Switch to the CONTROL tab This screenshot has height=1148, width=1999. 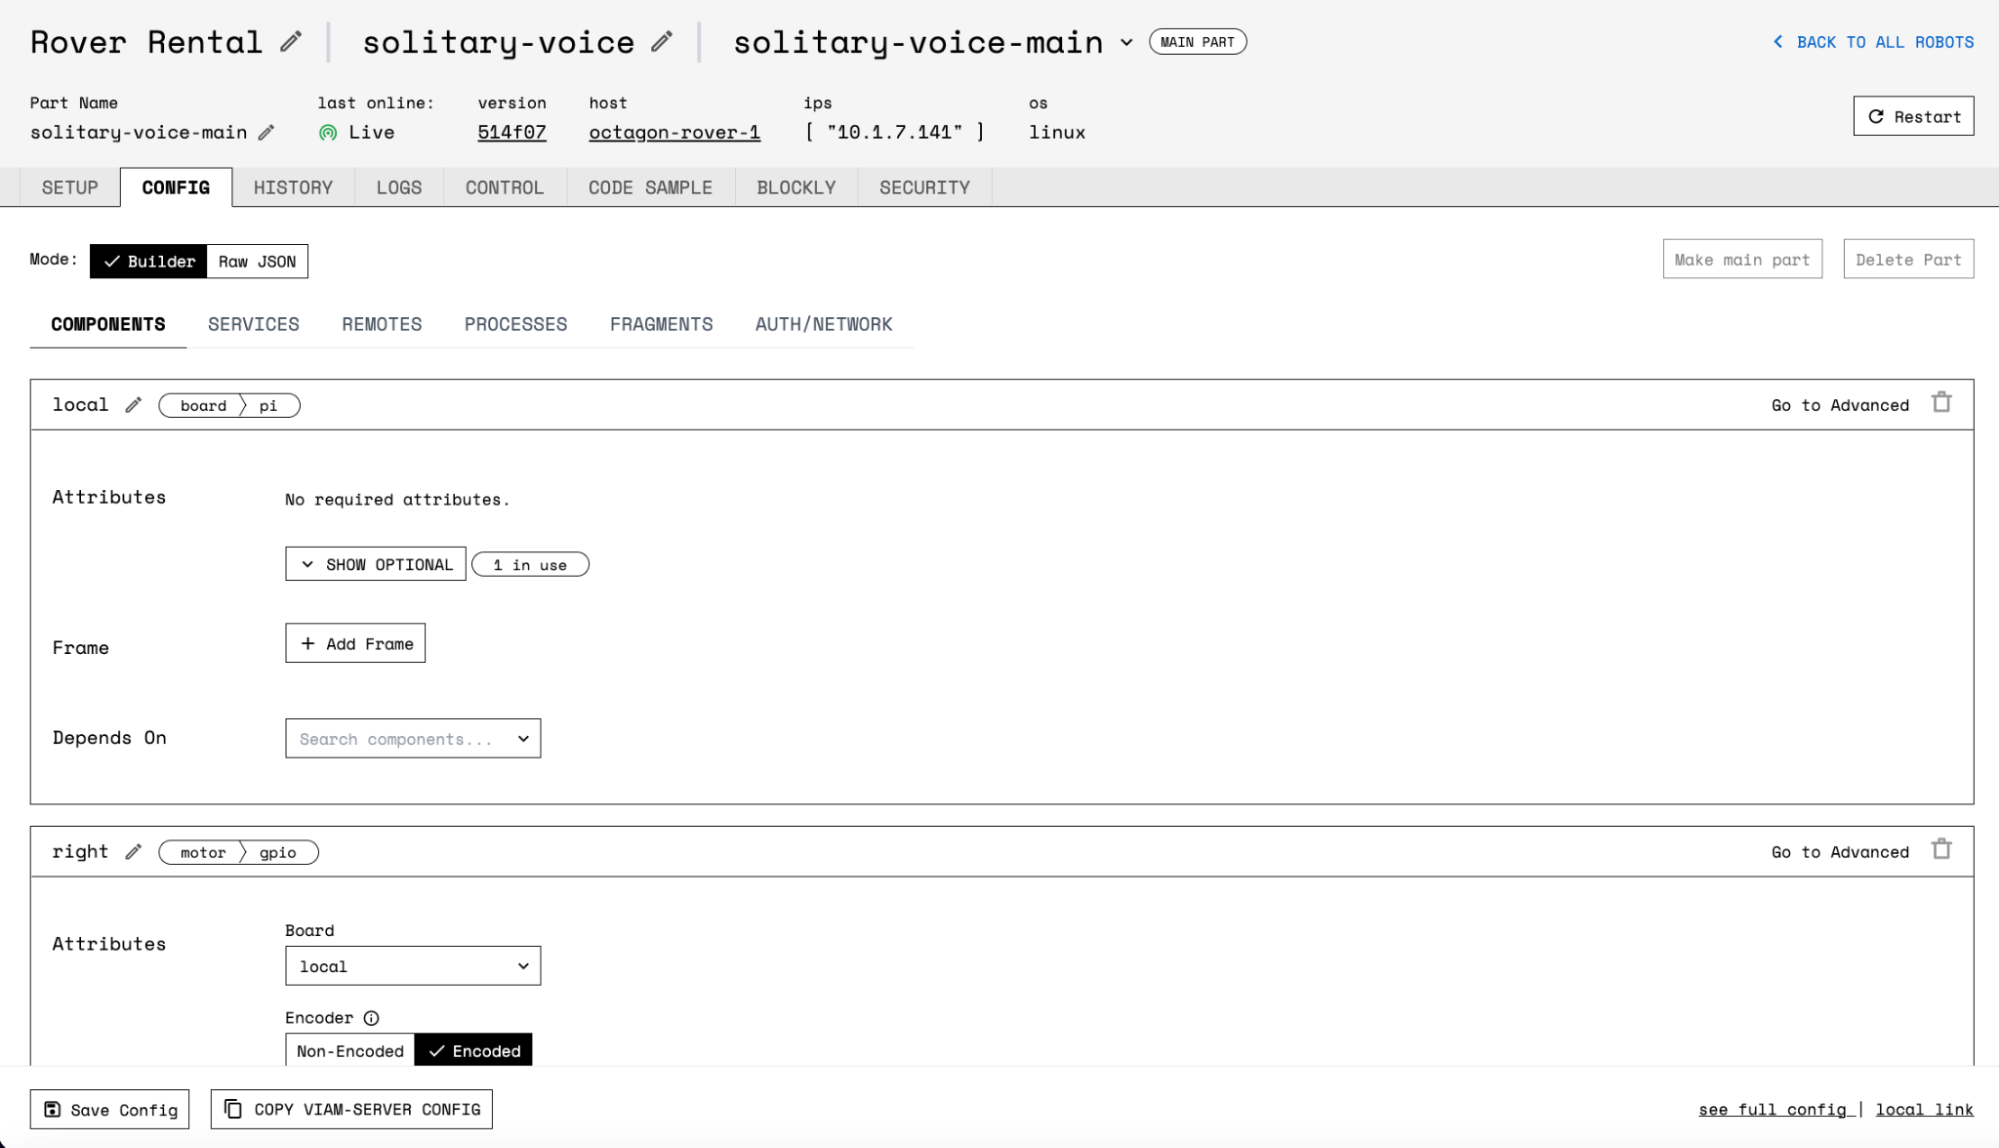[x=504, y=187]
